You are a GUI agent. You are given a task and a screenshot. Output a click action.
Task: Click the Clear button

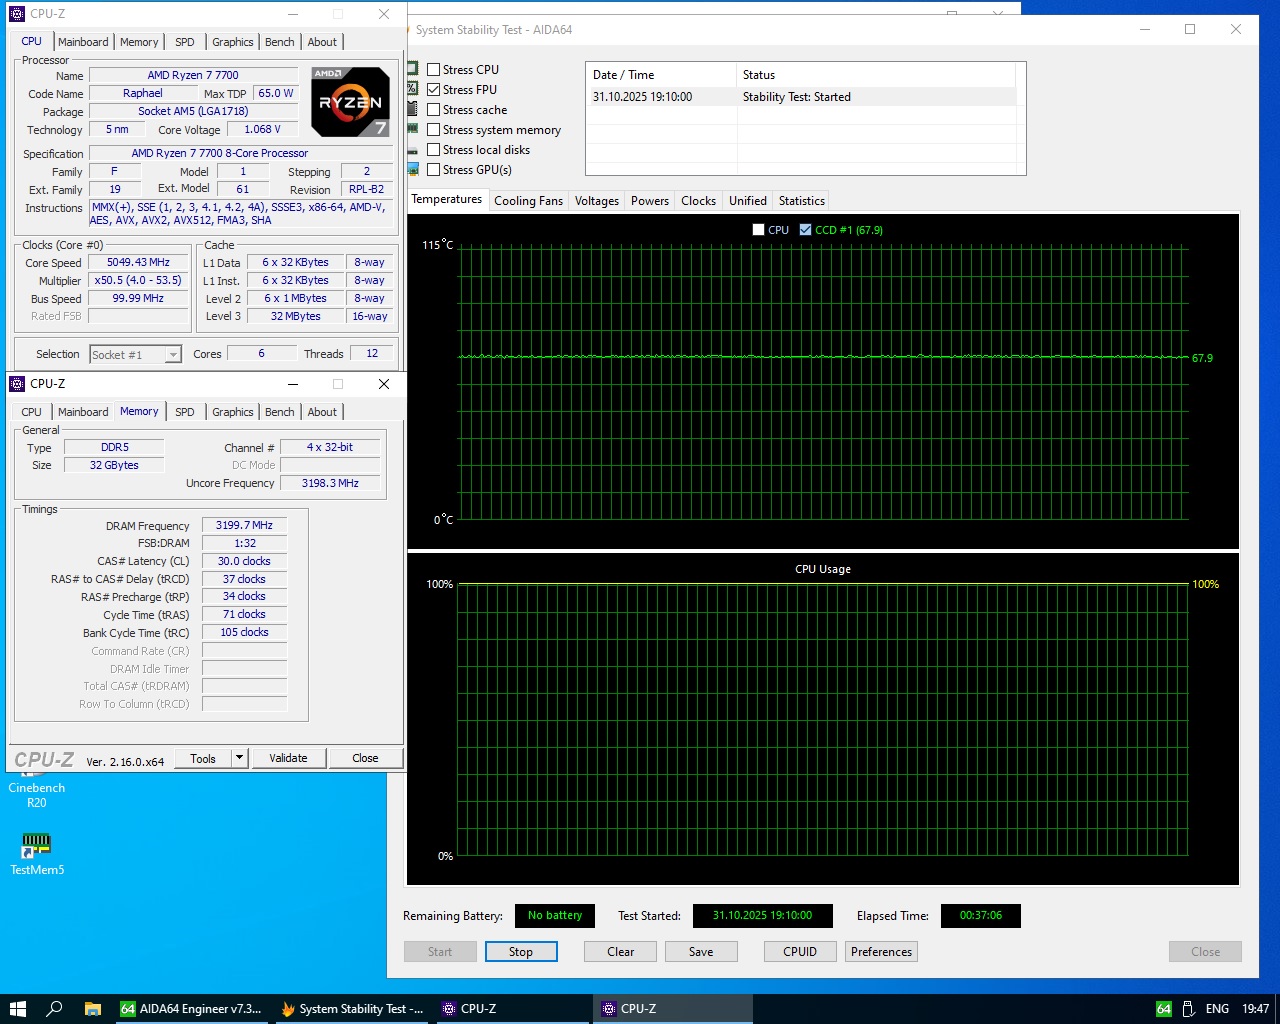(621, 952)
